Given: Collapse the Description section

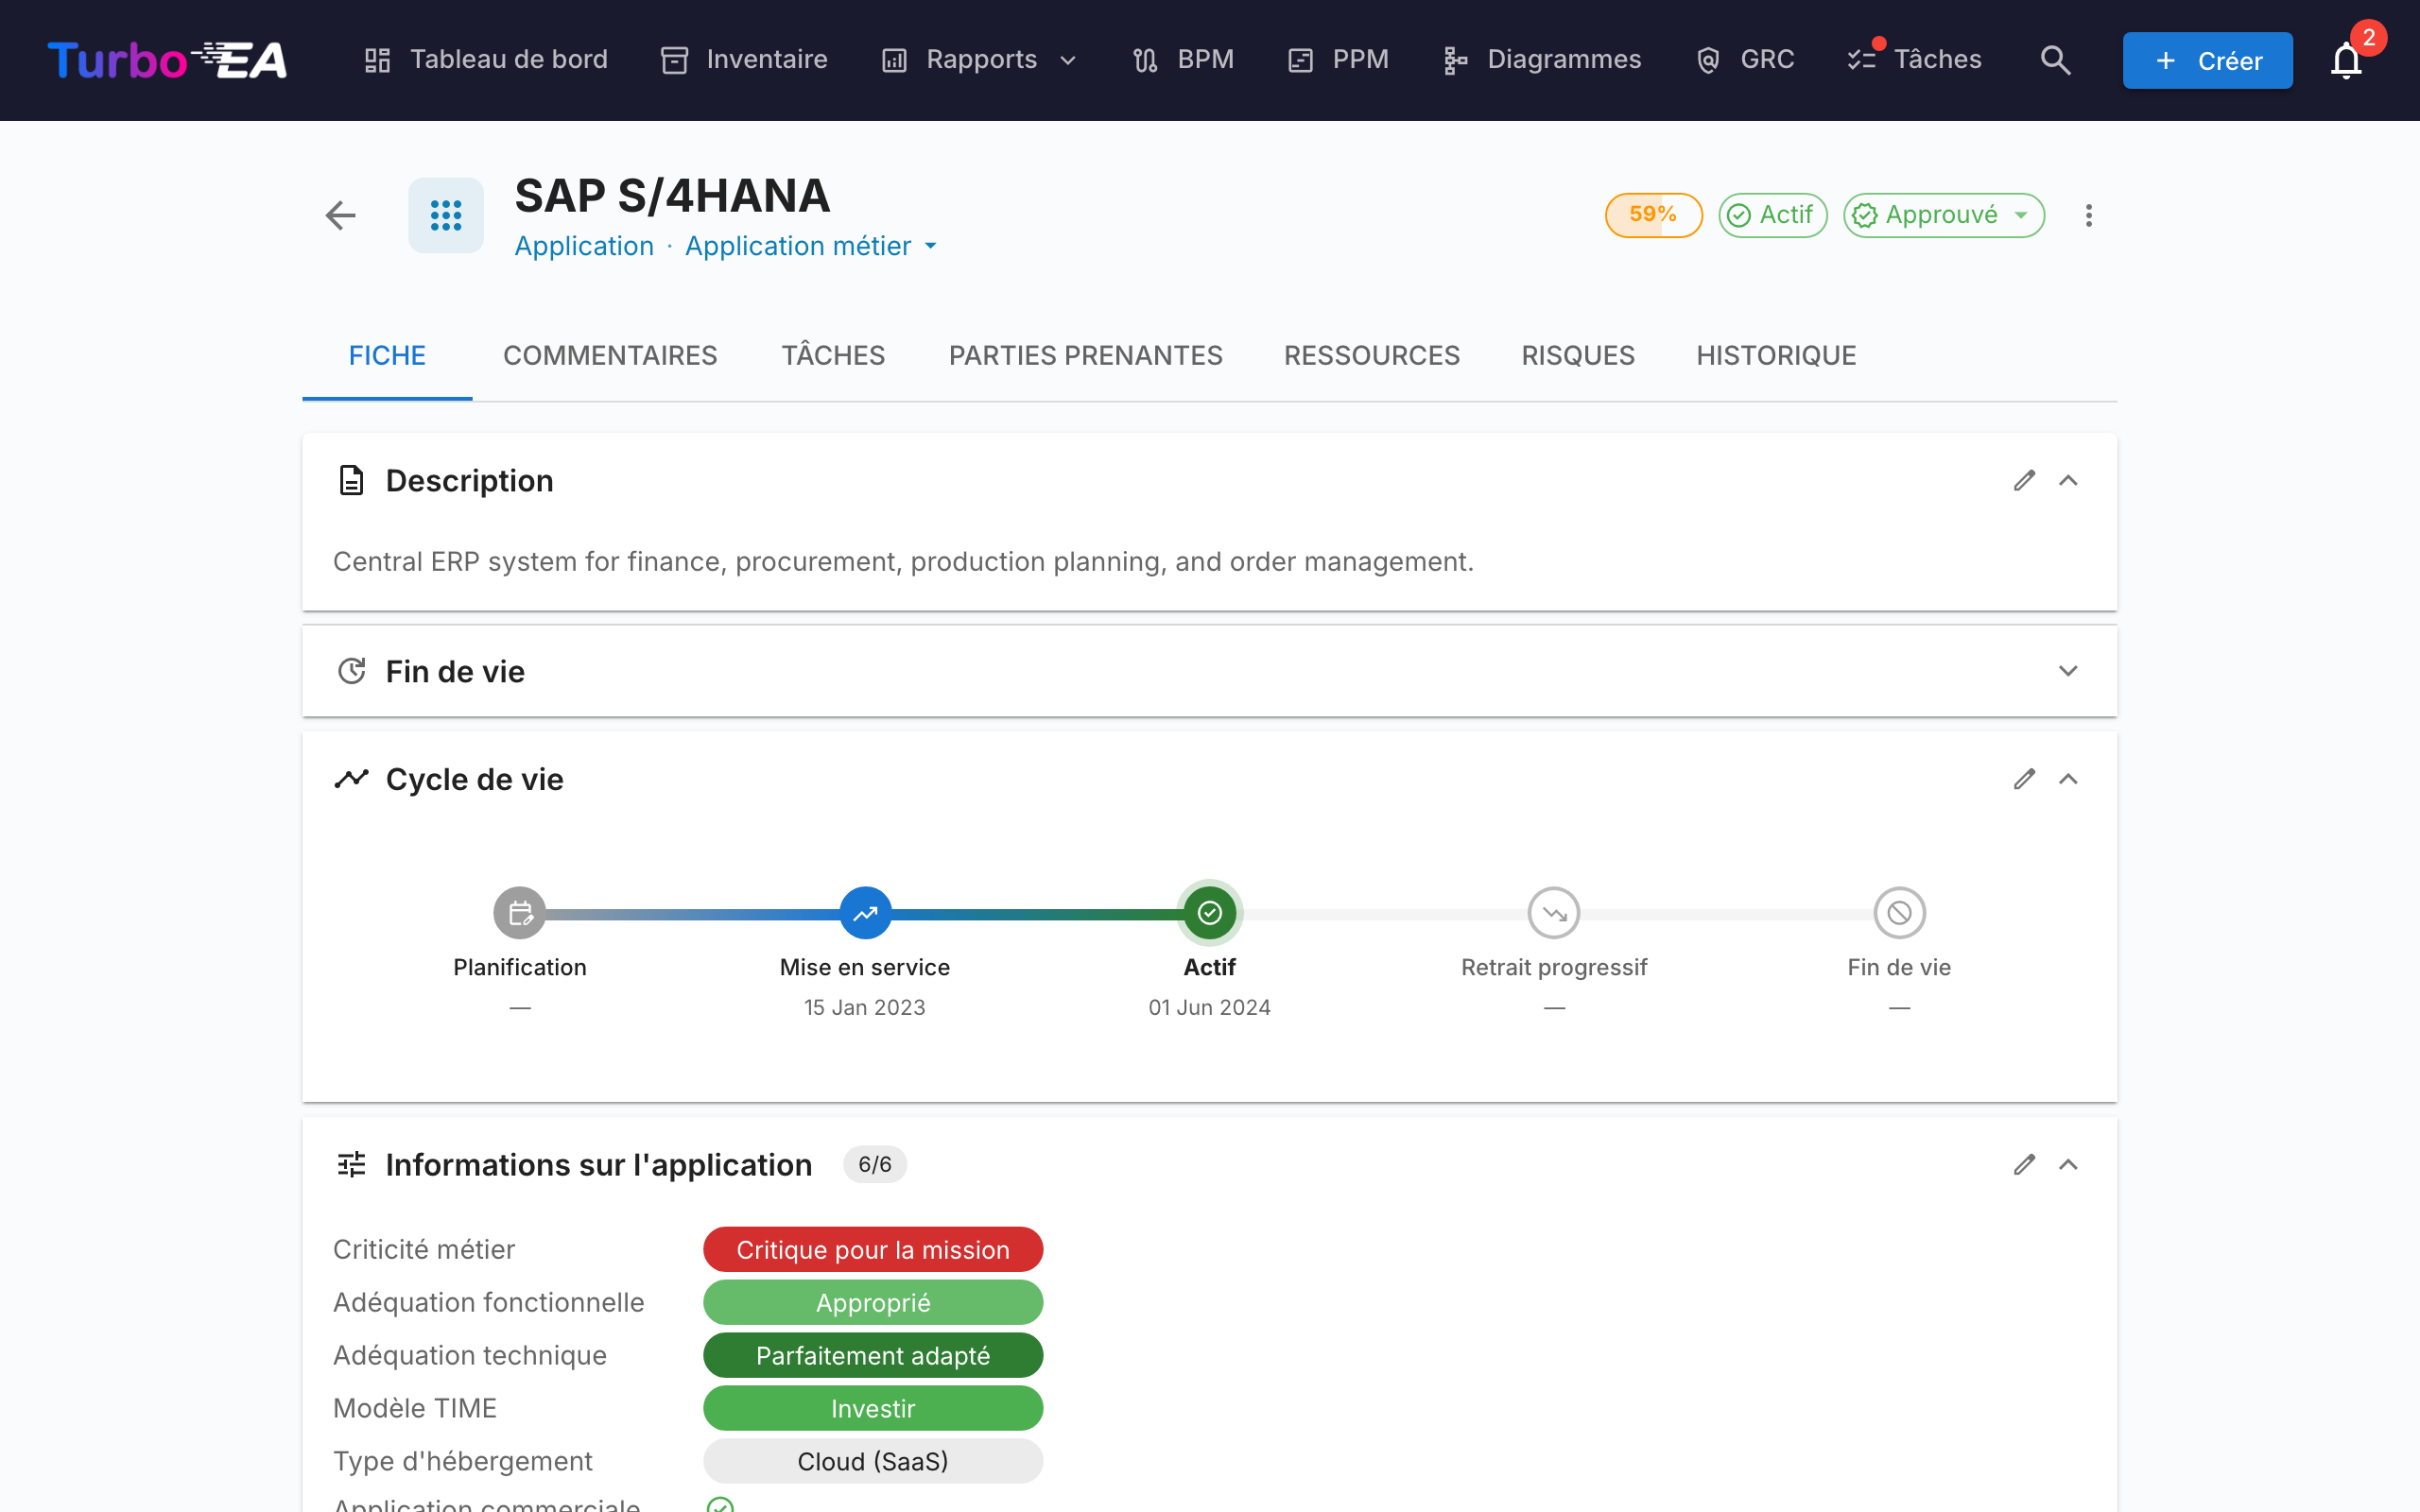Looking at the screenshot, I should point(2068,481).
